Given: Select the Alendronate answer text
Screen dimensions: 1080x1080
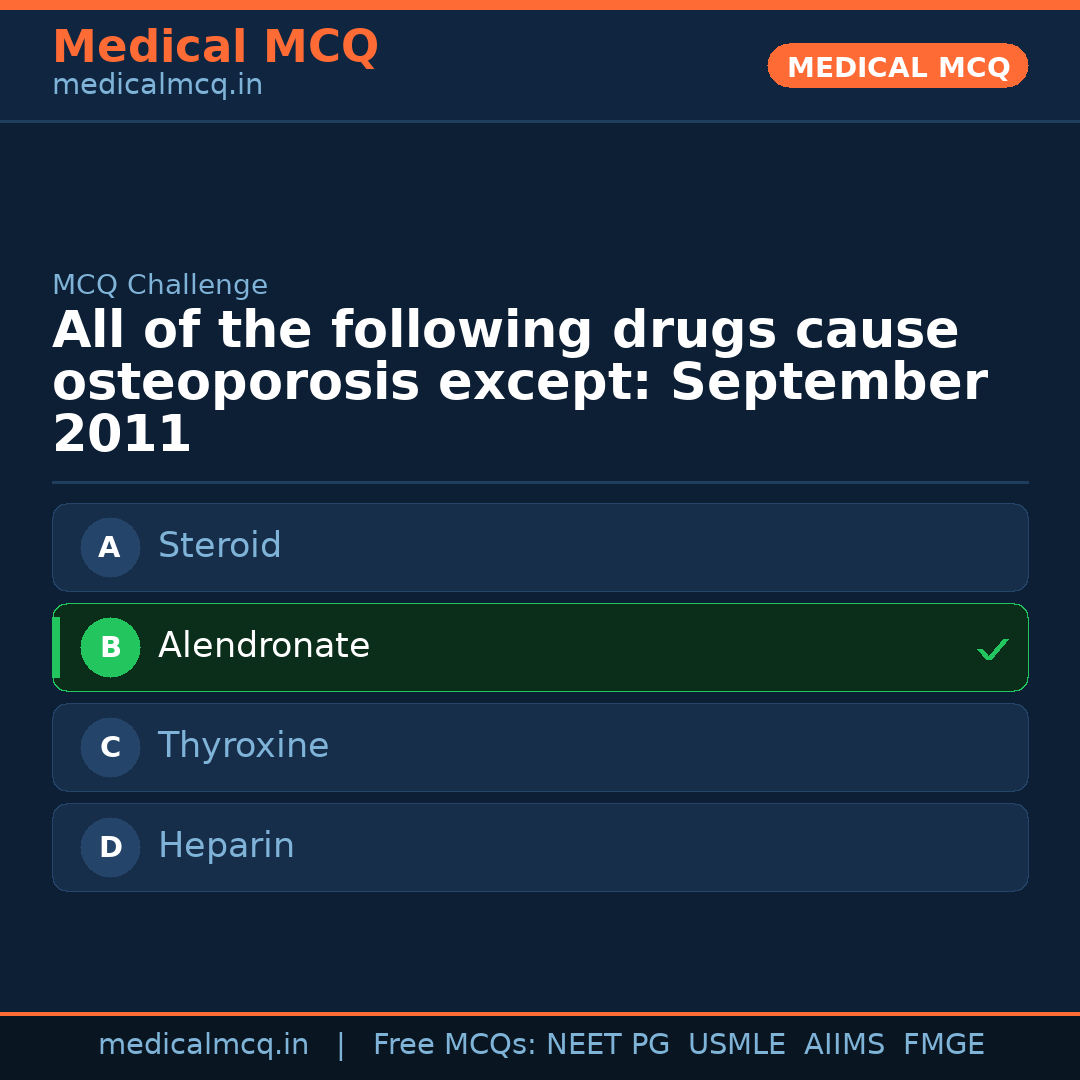Looking at the screenshot, I should 264,646.
